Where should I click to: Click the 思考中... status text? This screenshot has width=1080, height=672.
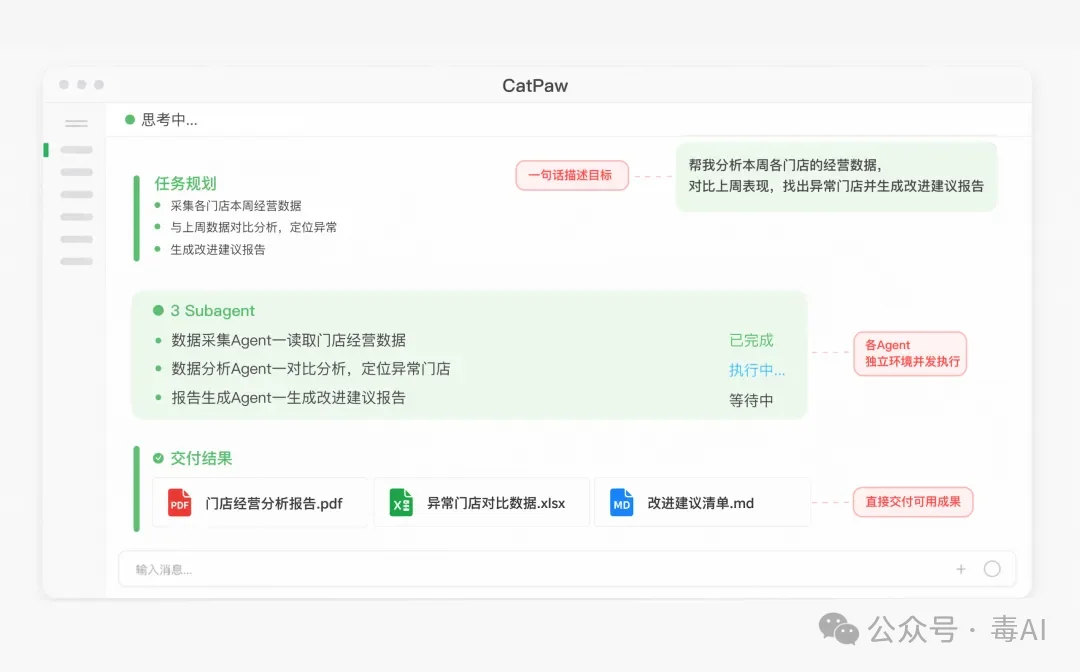(169, 120)
